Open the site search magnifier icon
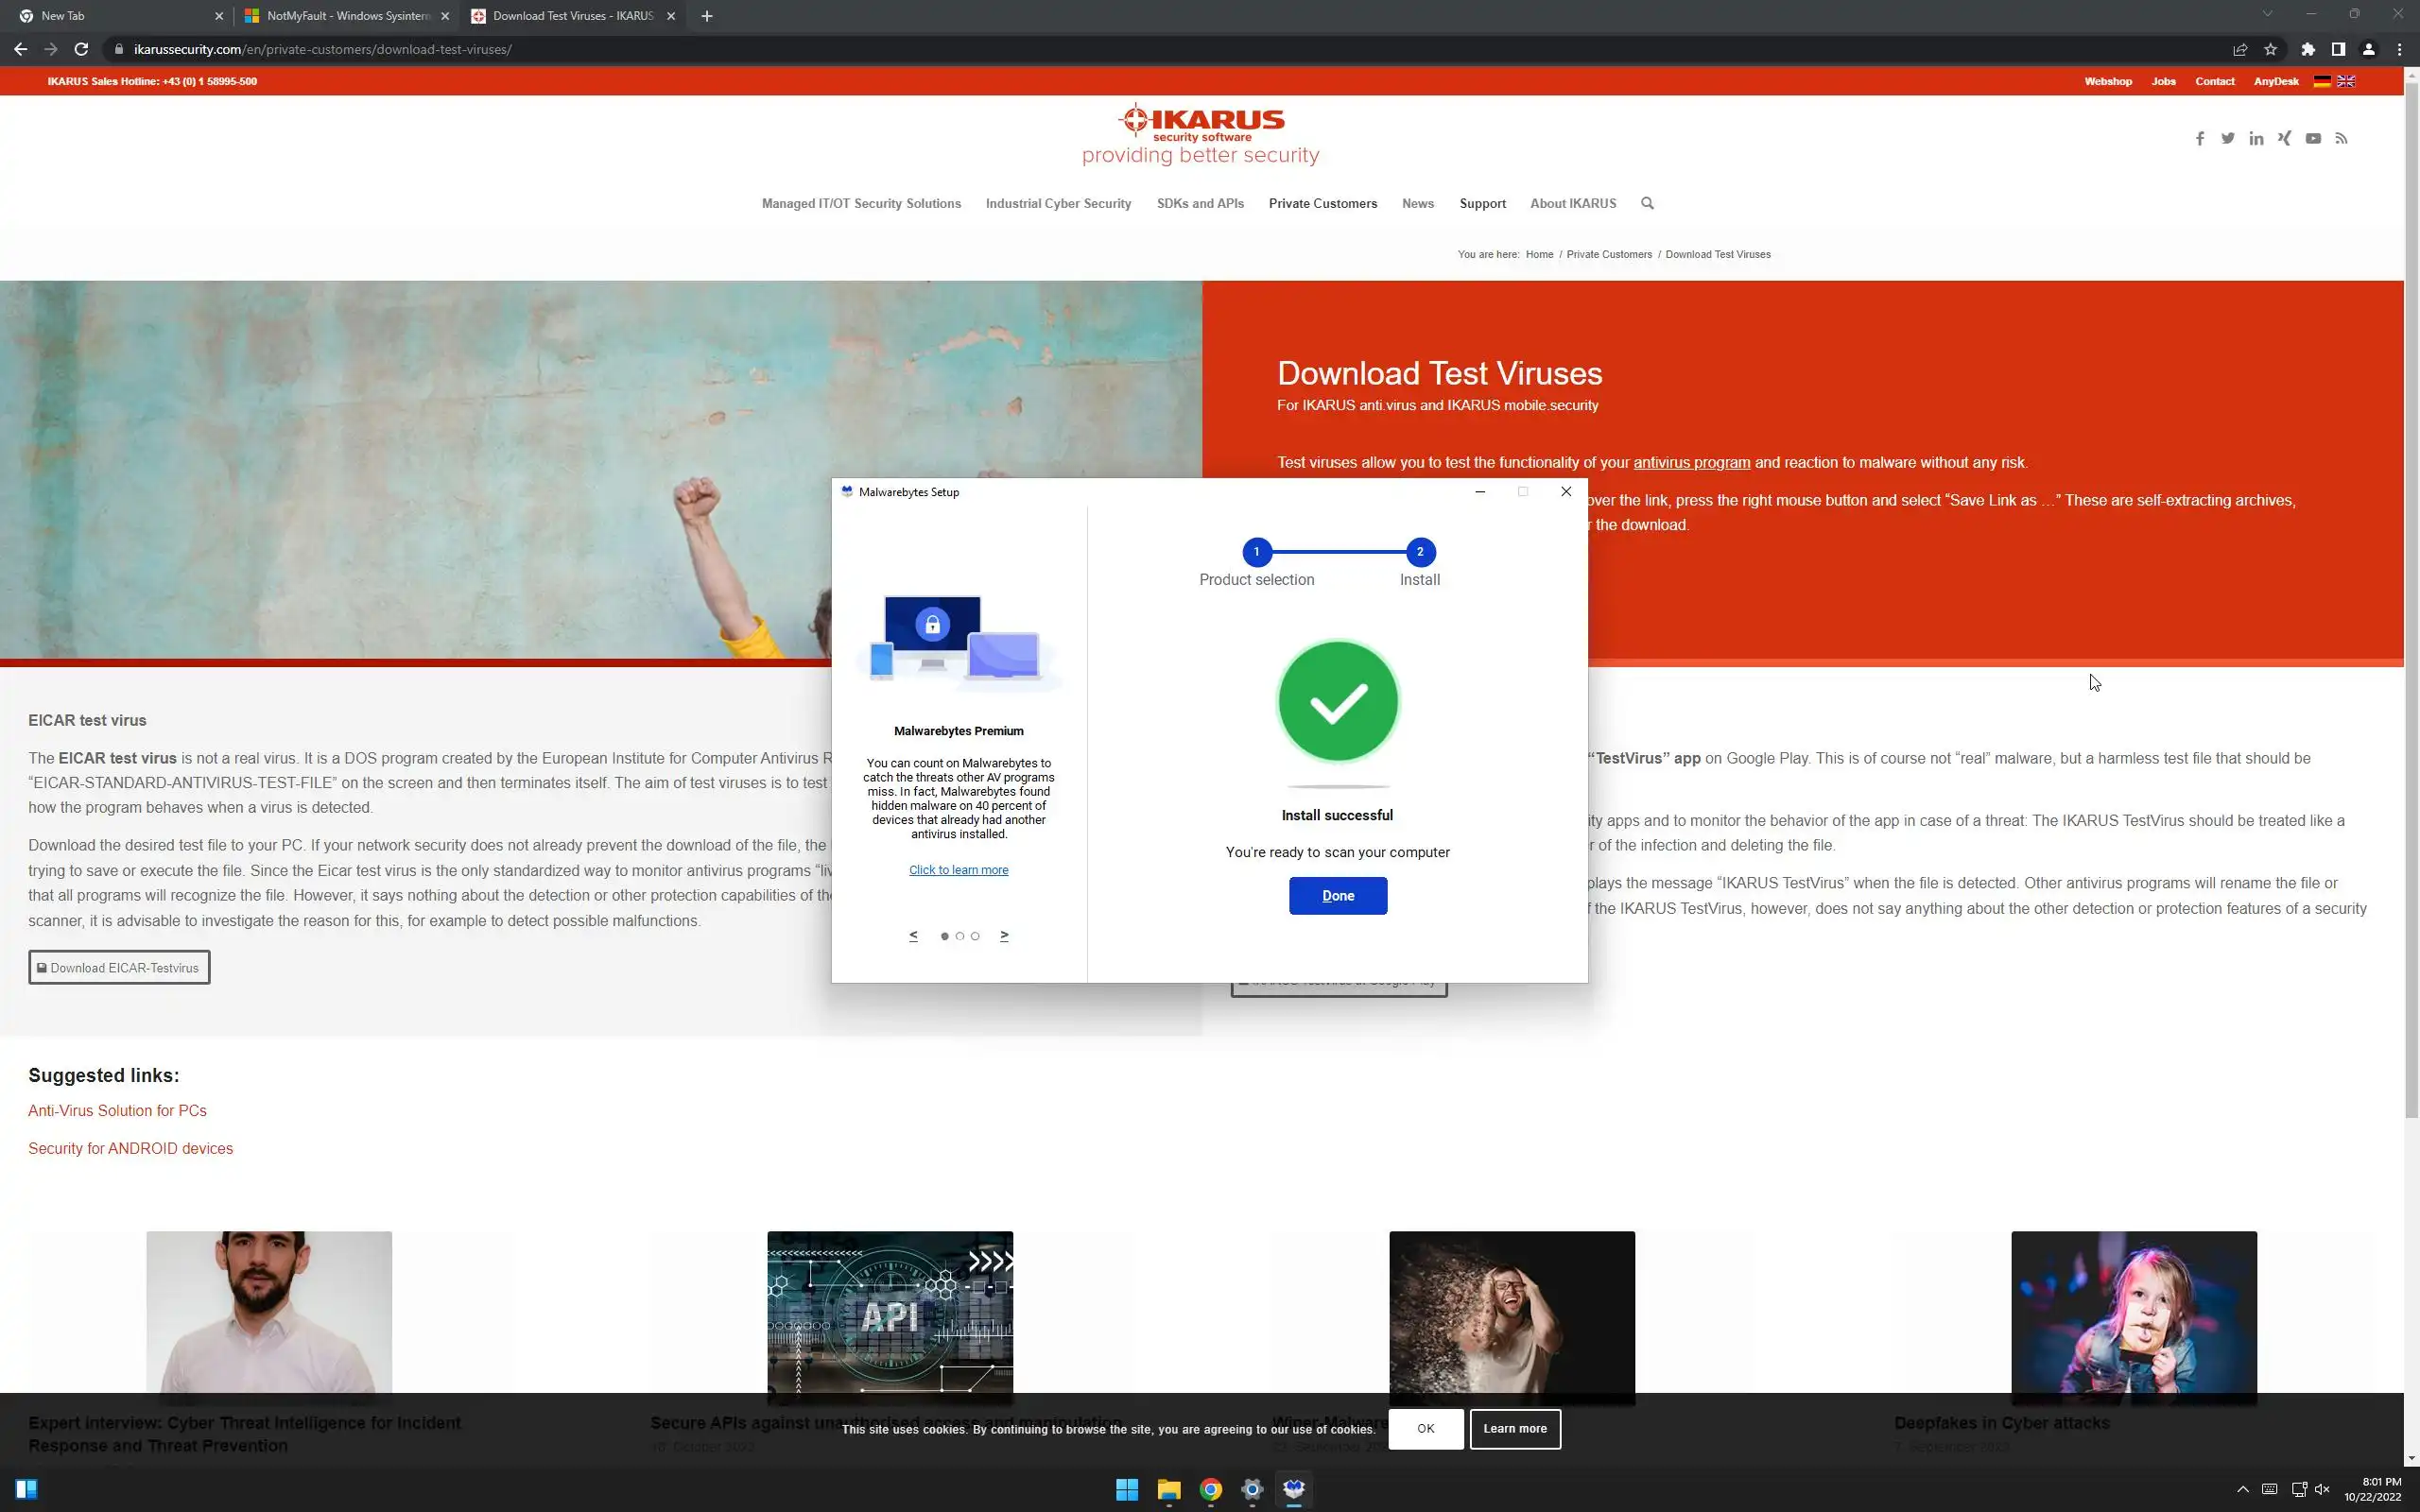 click(x=1647, y=203)
